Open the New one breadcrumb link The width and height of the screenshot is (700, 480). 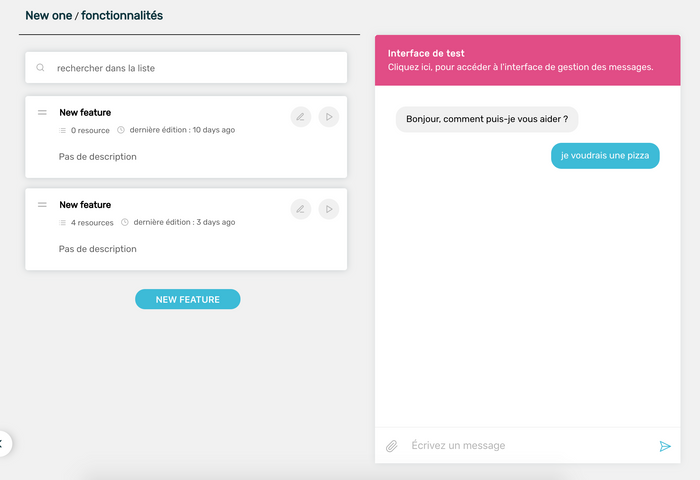(x=48, y=16)
